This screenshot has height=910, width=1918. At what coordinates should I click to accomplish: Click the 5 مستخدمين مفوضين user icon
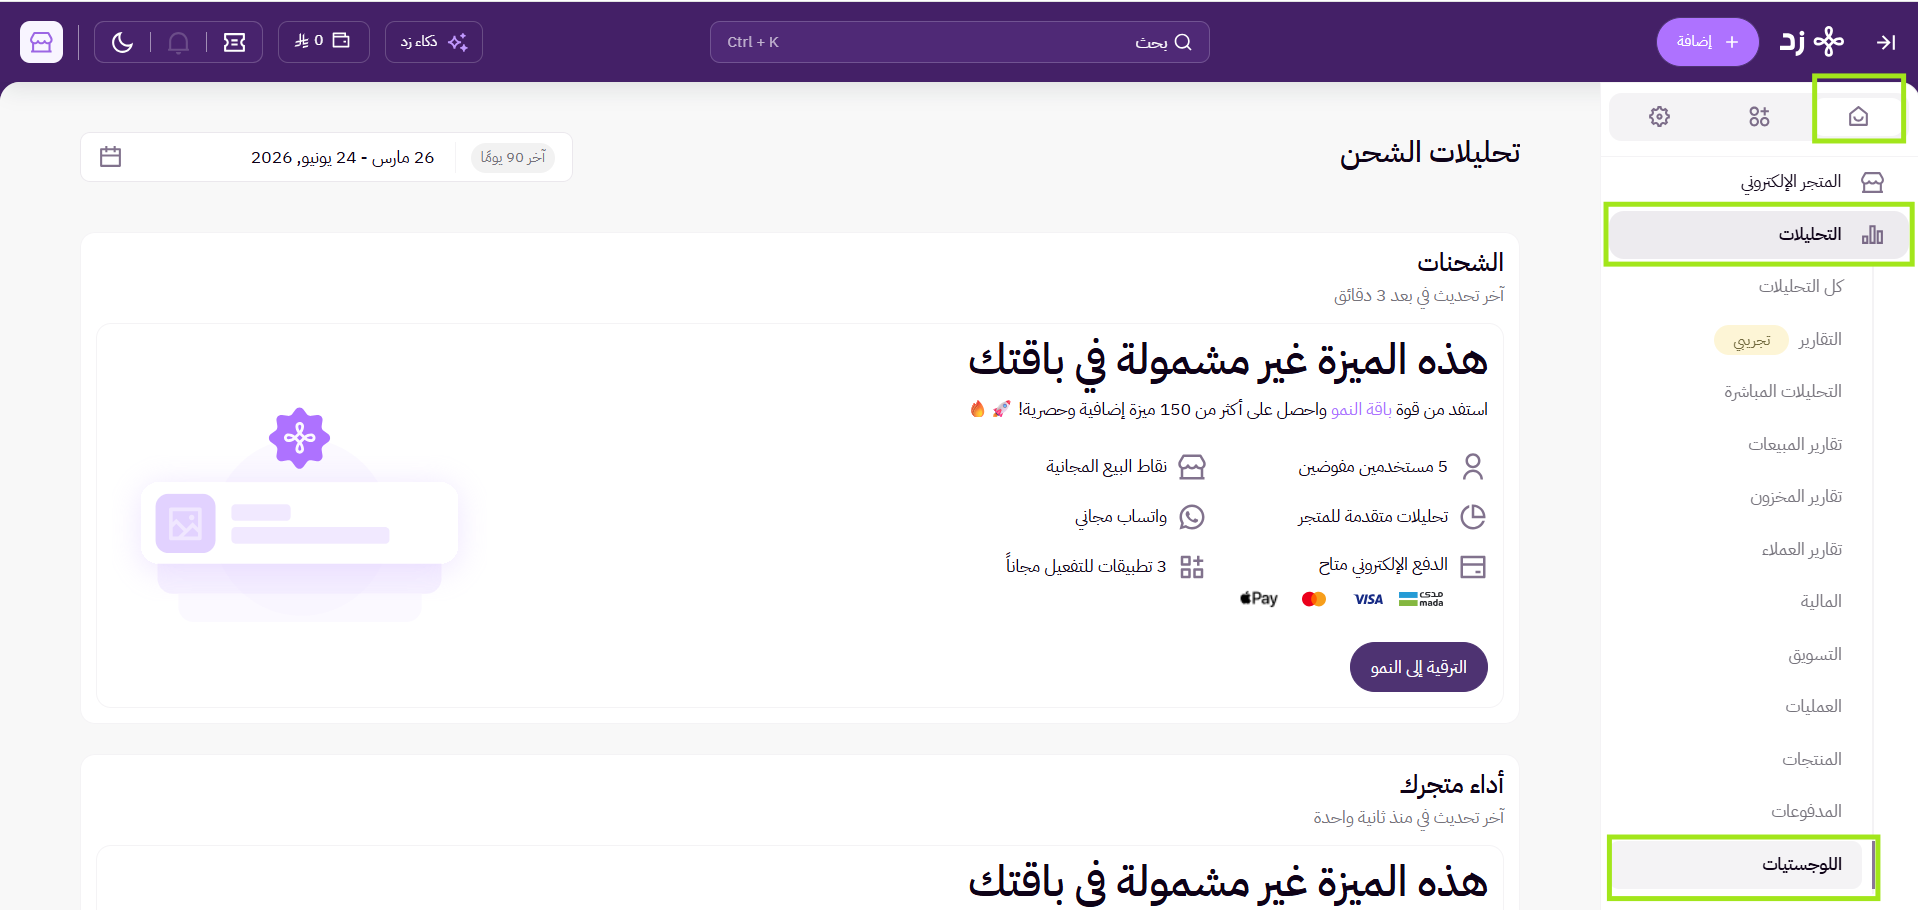tap(1472, 467)
